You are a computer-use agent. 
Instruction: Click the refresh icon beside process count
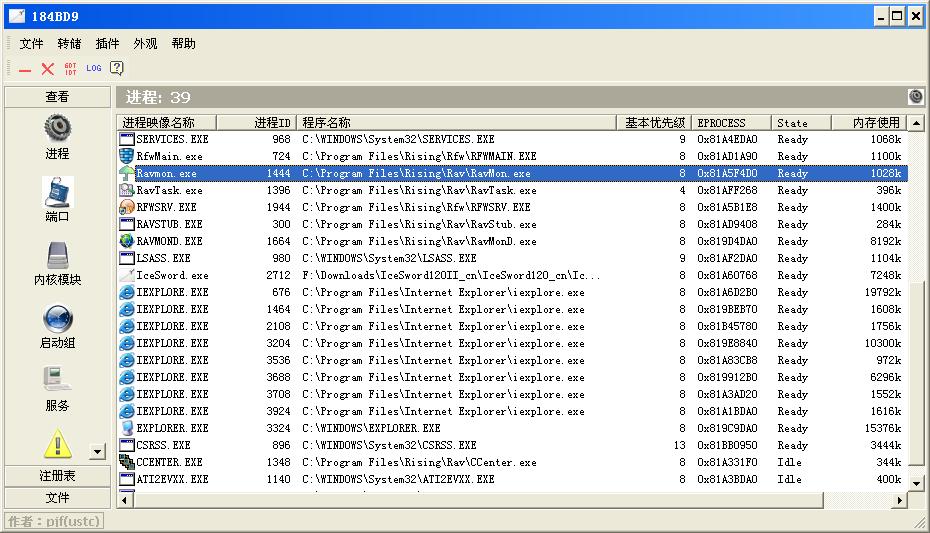point(916,97)
